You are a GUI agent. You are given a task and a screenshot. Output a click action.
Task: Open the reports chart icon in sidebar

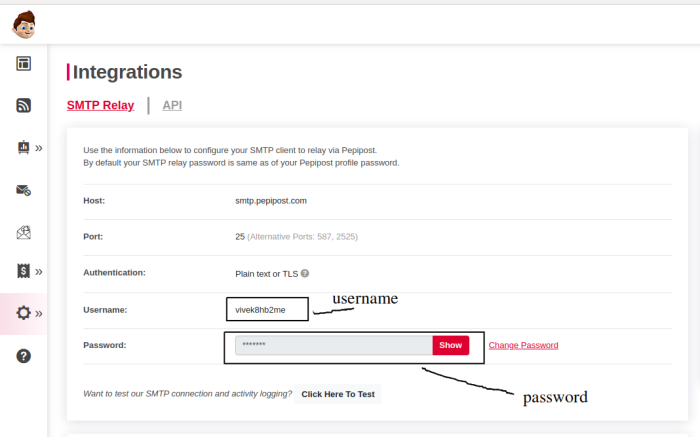(x=23, y=147)
